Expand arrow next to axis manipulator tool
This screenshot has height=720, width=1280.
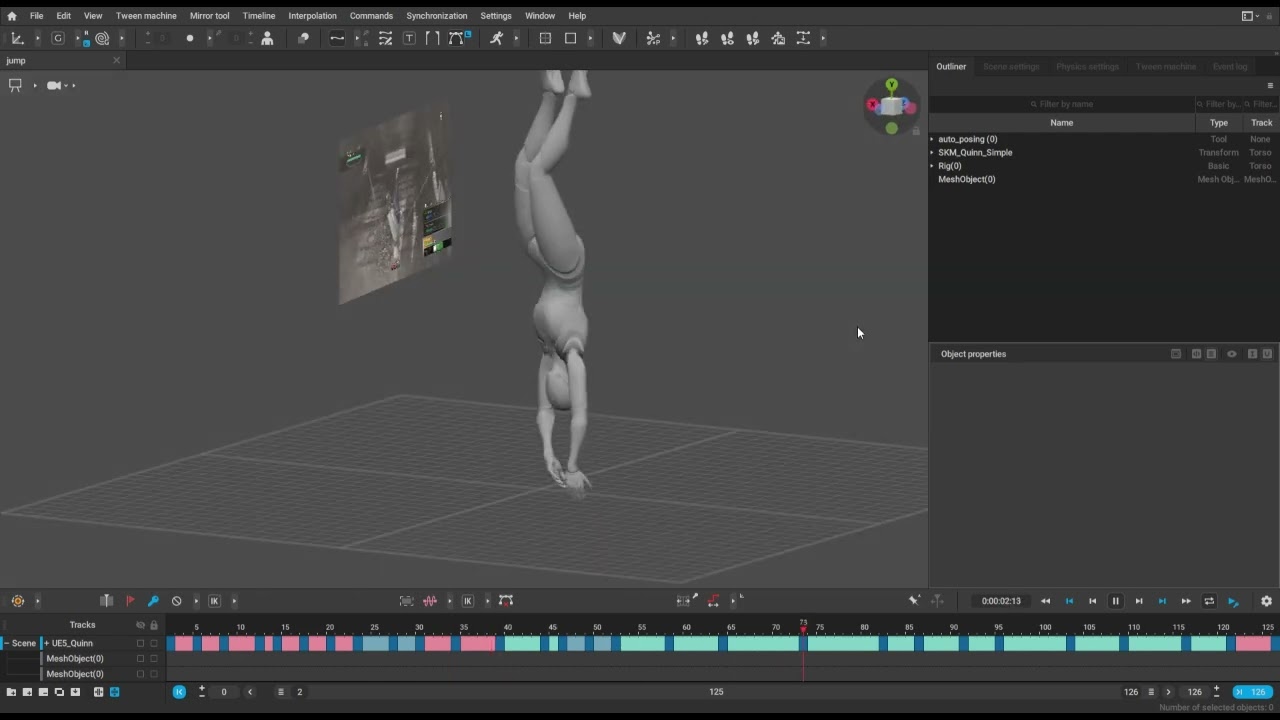point(38,38)
